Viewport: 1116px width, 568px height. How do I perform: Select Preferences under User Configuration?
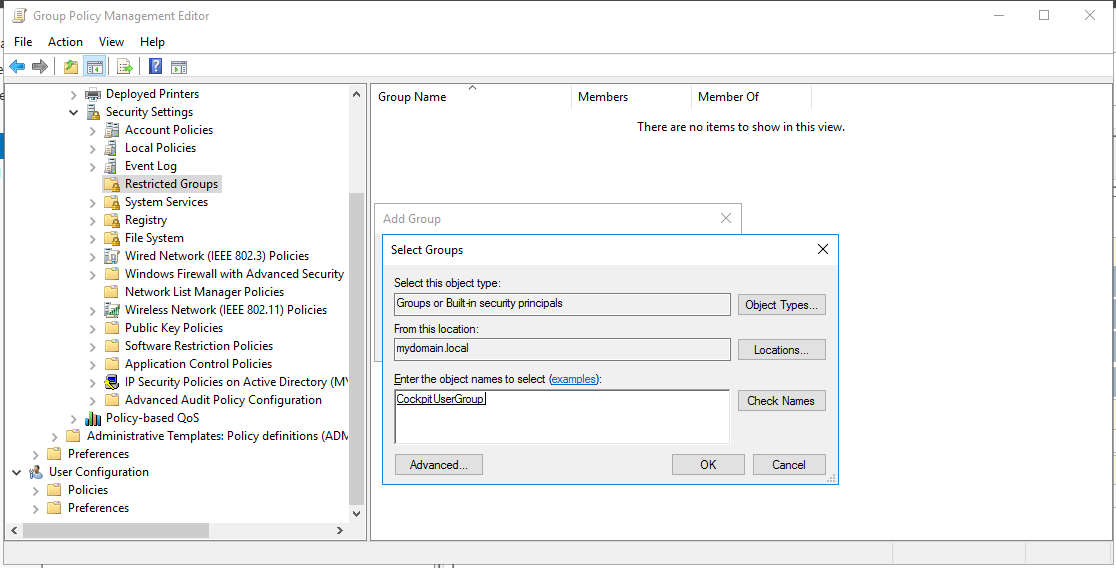coord(98,508)
